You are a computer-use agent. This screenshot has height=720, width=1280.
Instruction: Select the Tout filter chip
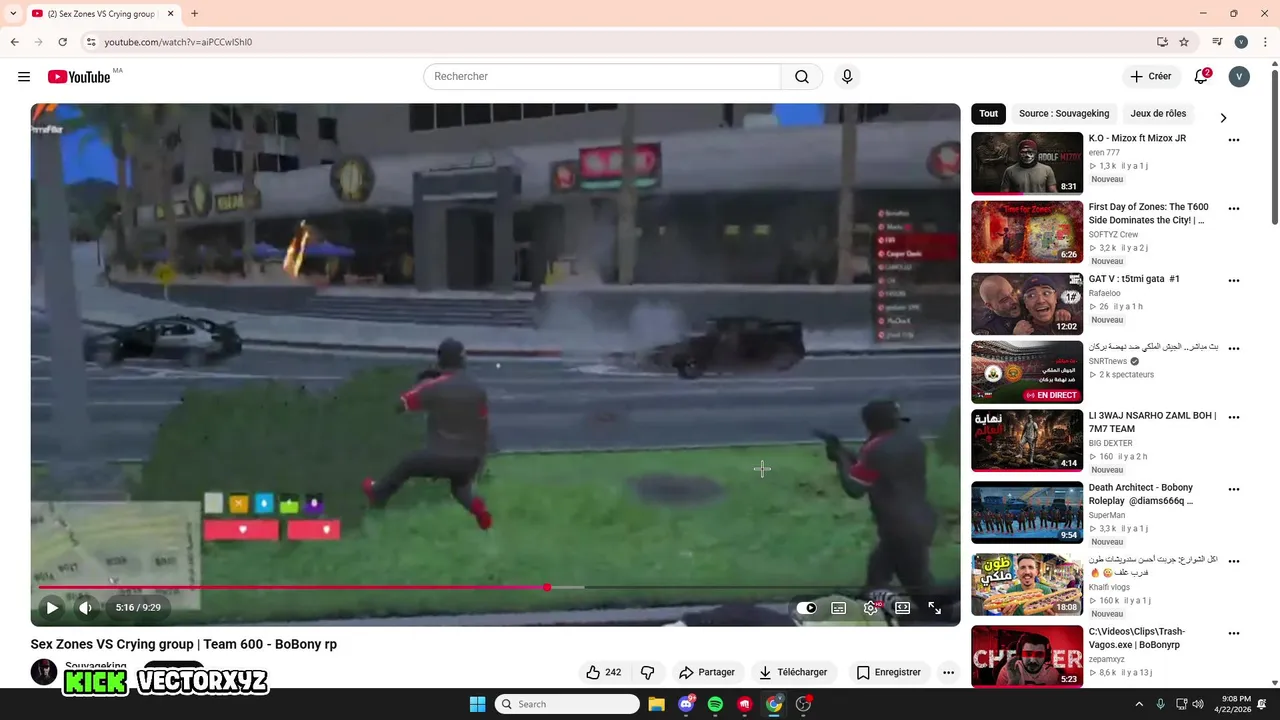pos(988,114)
